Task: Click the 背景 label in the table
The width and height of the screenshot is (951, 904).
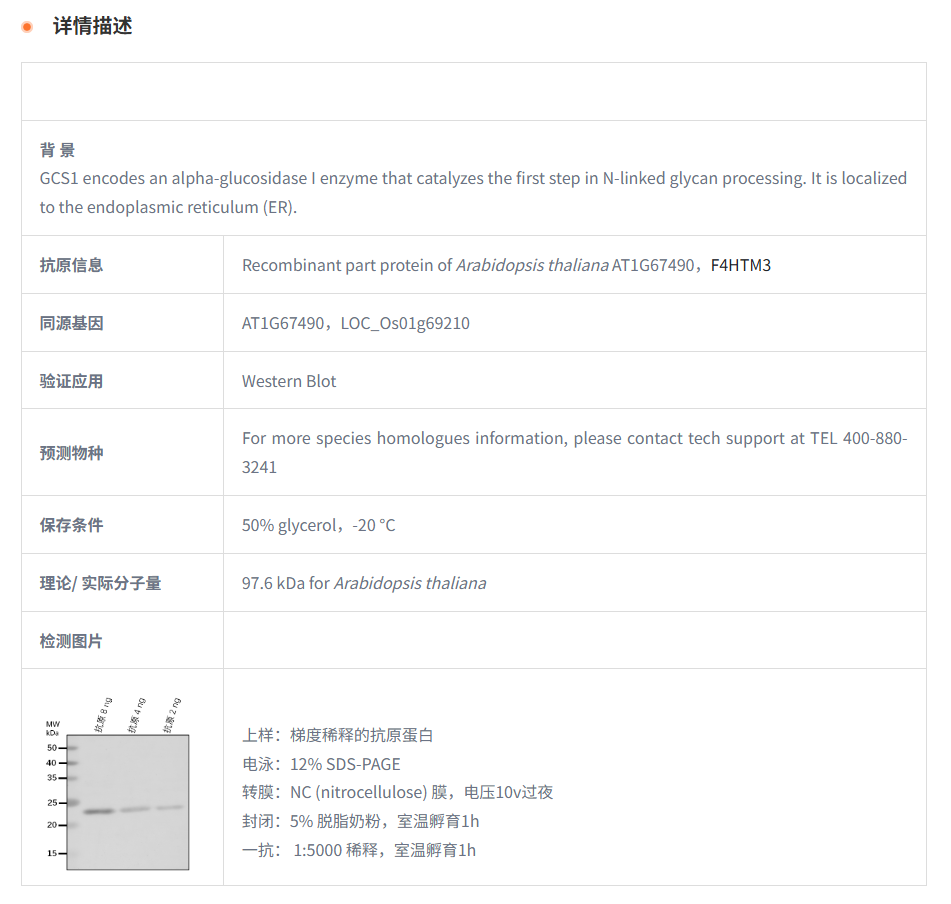Action: click(x=57, y=150)
